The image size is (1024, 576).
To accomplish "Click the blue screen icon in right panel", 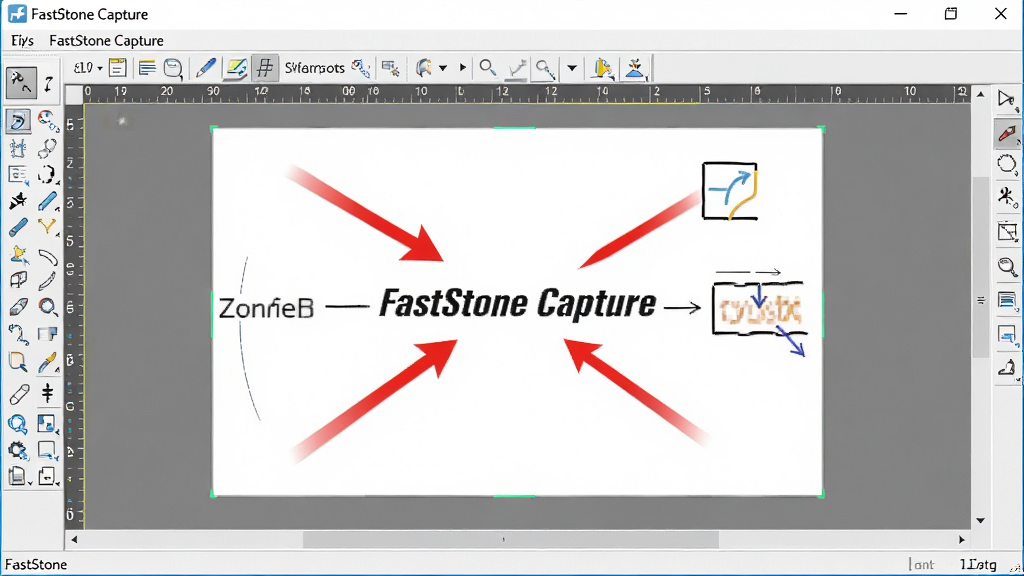I will tap(1008, 336).
